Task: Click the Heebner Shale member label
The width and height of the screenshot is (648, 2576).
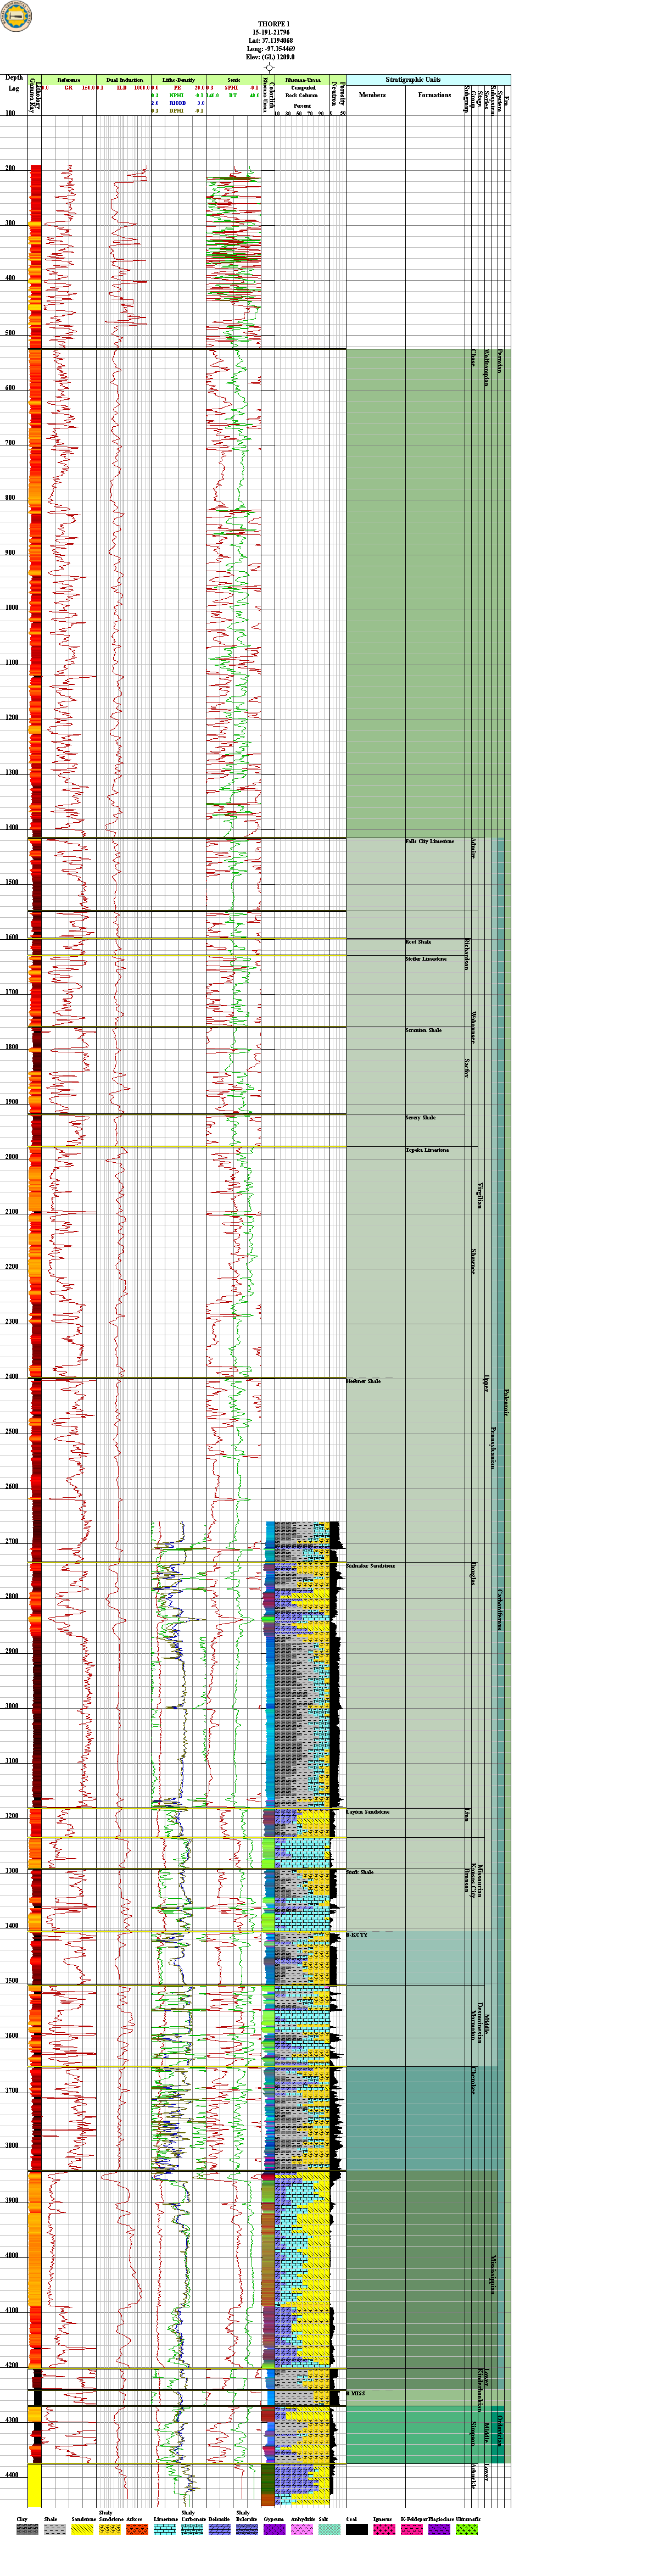Action: [x=363, y=1381]
